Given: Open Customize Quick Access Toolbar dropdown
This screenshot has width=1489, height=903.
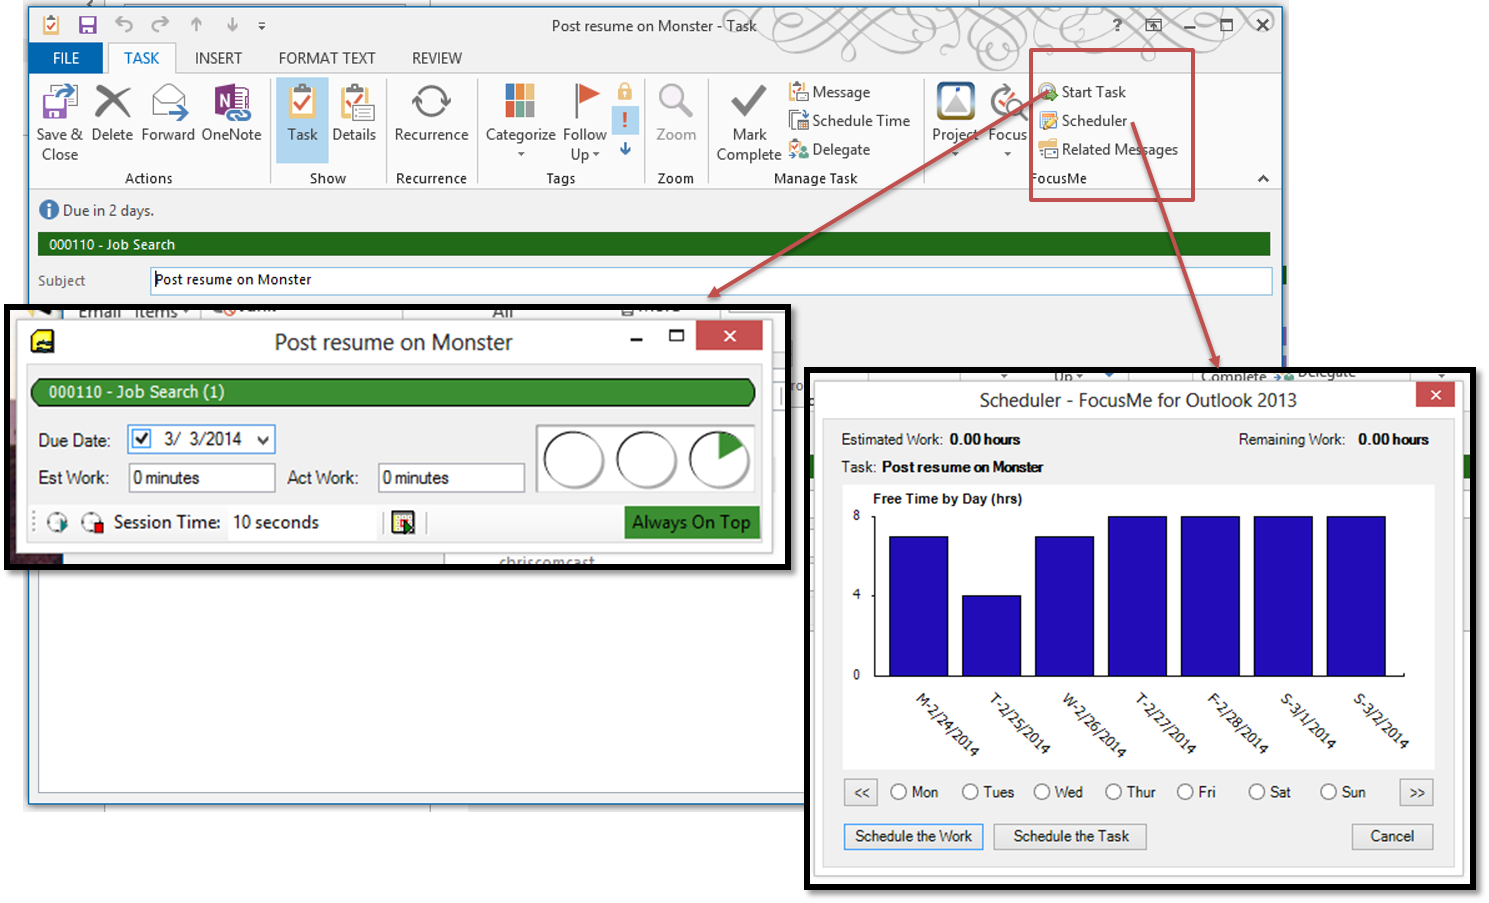Looking at the screenshot, I should [x=262, y=26].
